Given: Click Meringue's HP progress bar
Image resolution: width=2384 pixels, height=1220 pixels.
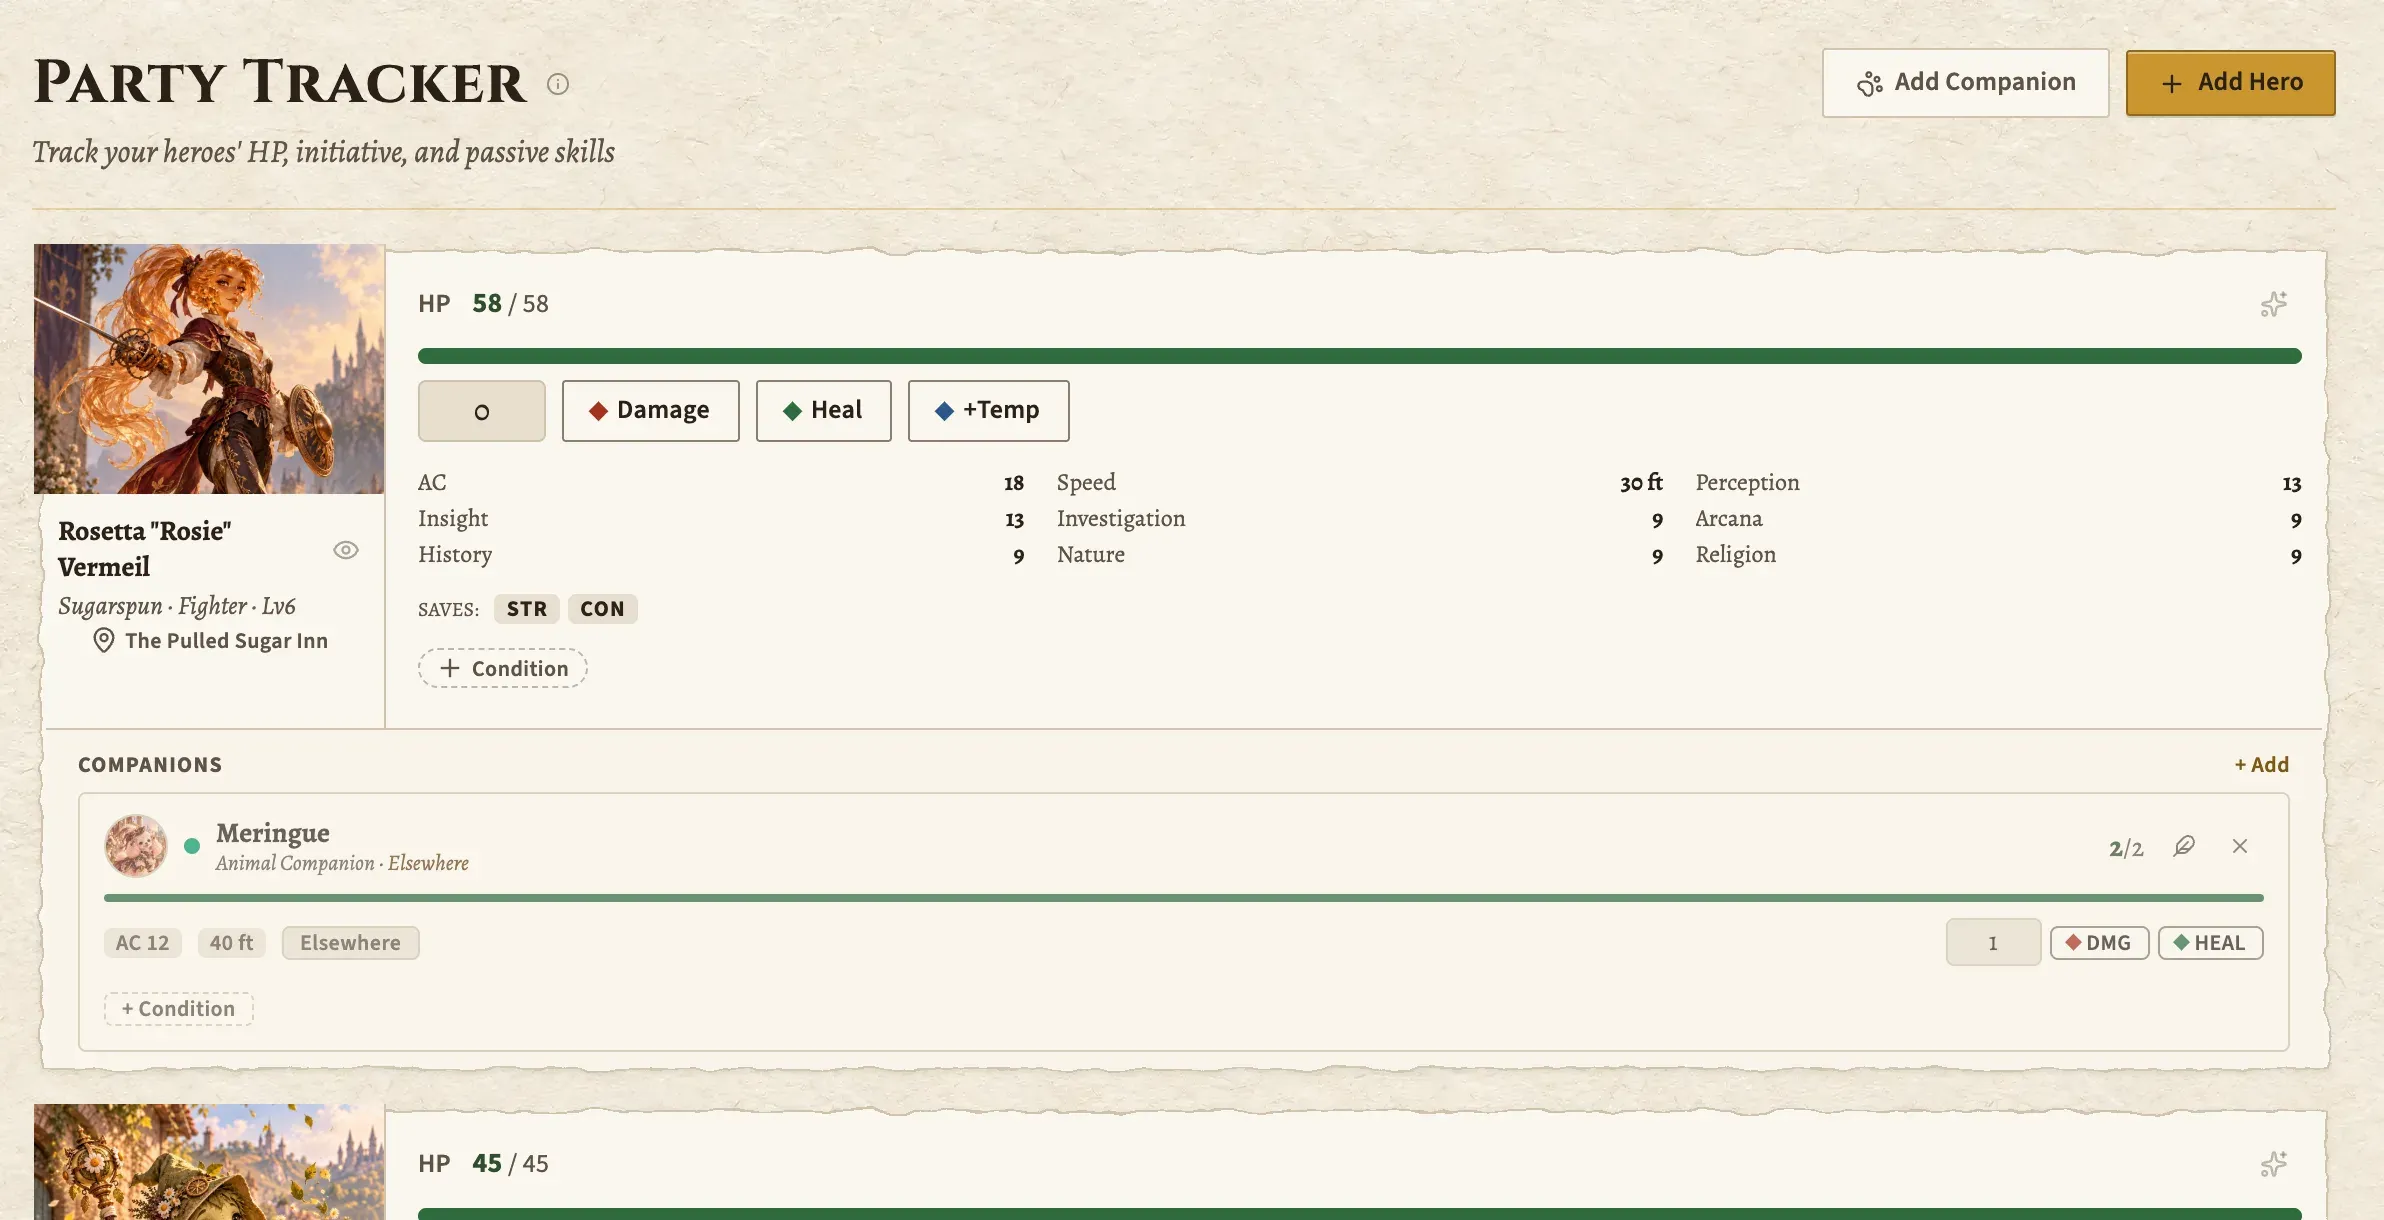Looking at the screenshot, I should tap(1183, 898).
